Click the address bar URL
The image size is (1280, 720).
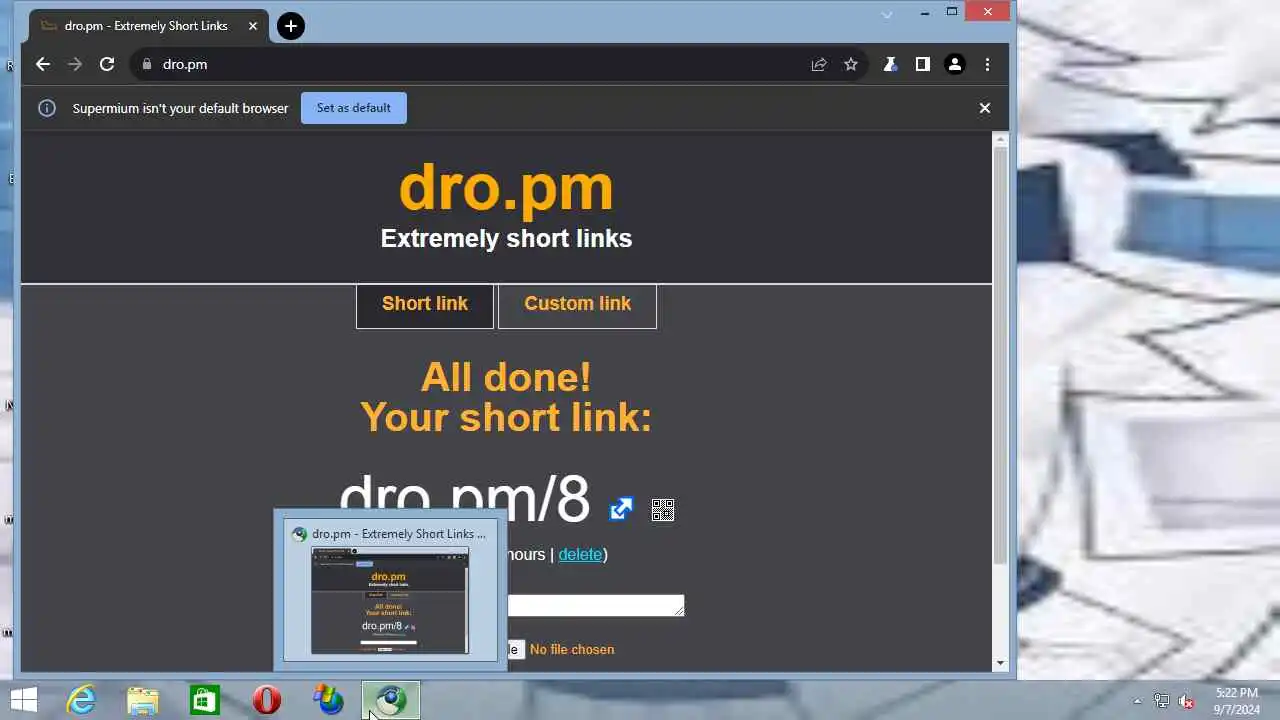(185, 64)
